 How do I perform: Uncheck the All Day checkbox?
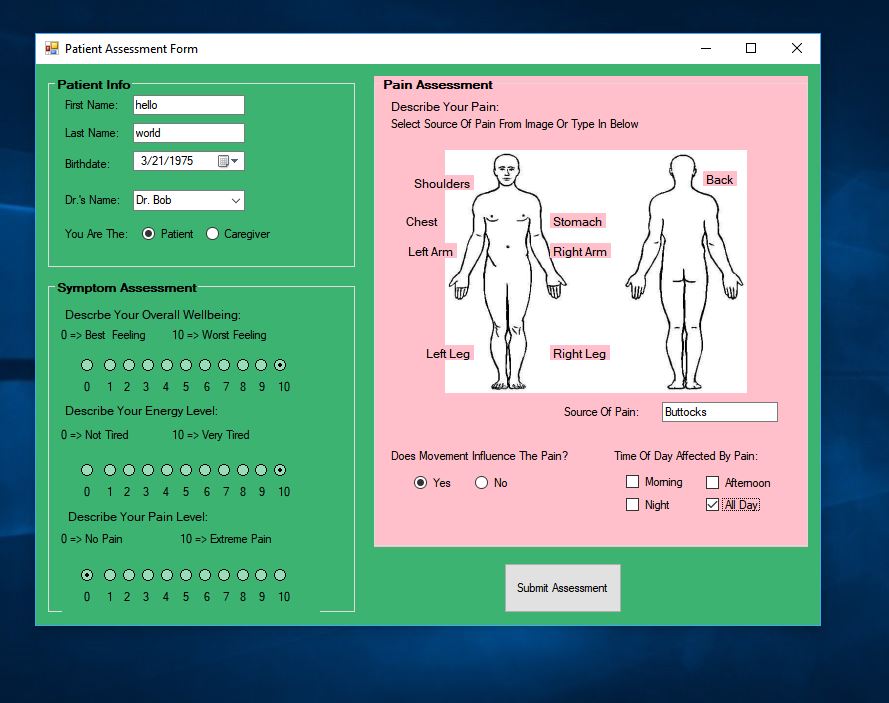click(712, 504)
